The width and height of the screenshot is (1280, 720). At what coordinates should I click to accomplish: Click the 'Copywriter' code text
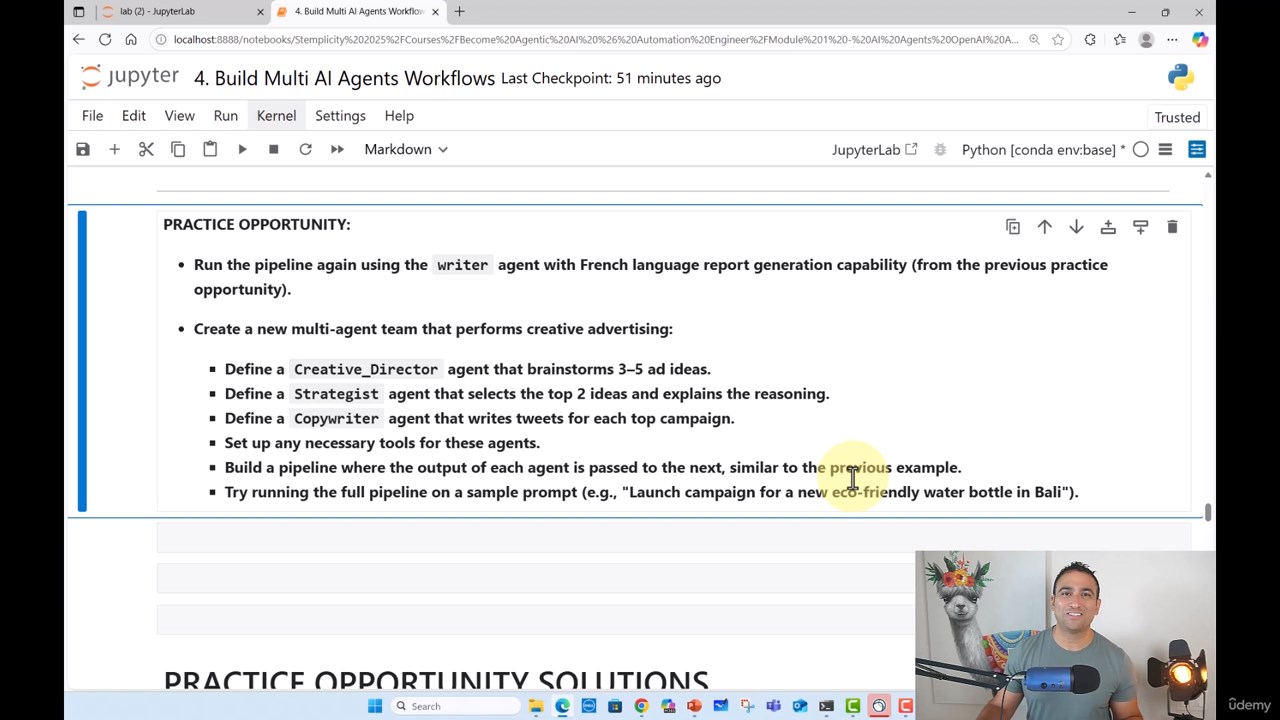point(336,418)
